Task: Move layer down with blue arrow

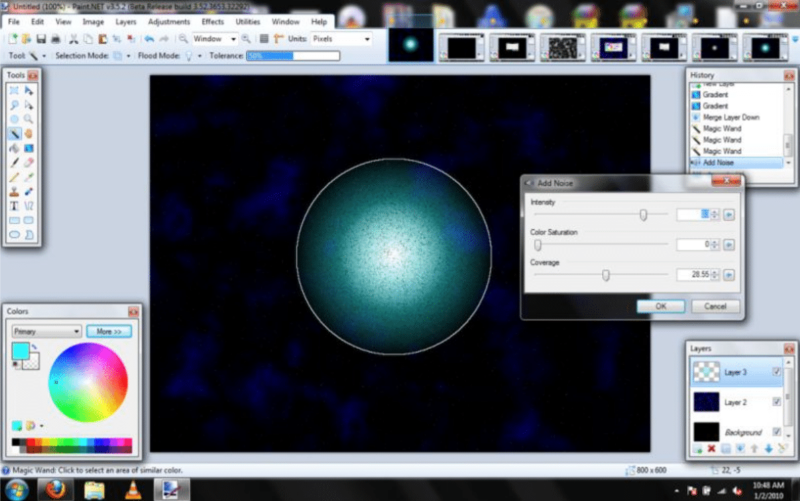Action: [x=768, y=449]
